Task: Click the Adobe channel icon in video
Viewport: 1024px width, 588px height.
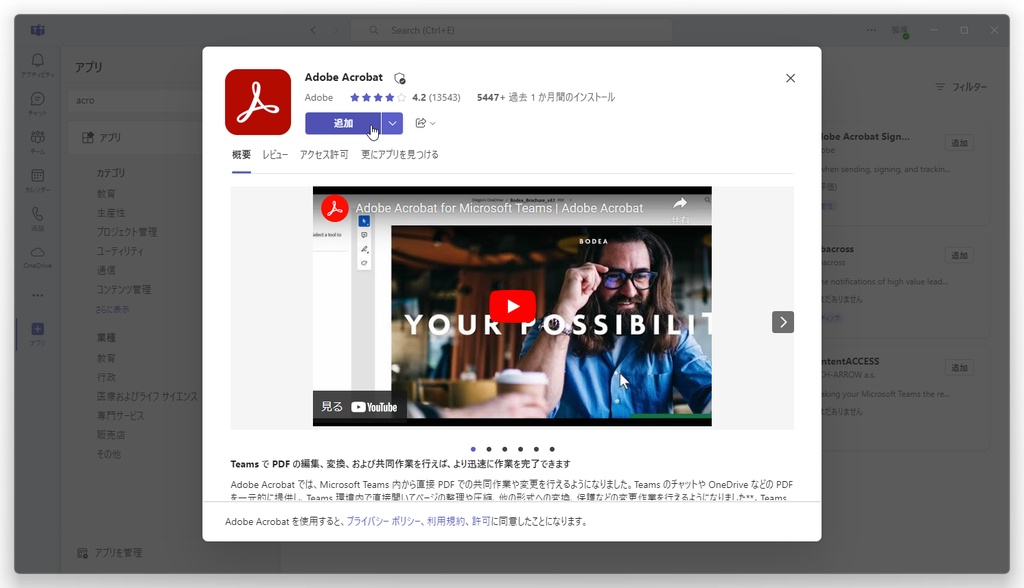Action: point(334,208)
